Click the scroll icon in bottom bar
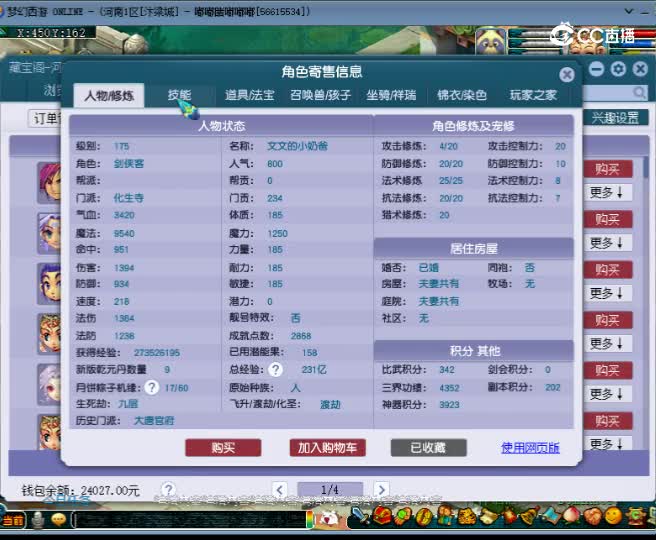This screenshot has height=540, width=656. pos(488,516)
